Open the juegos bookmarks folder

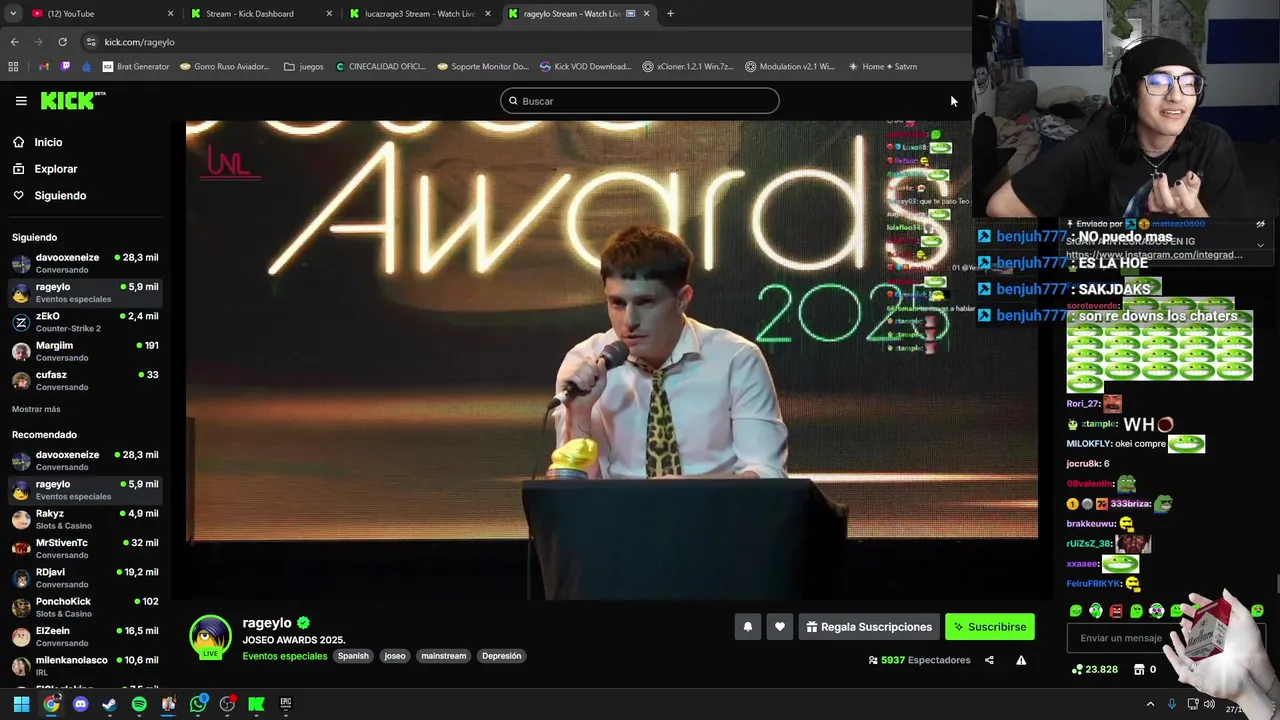tap(304, 67)
